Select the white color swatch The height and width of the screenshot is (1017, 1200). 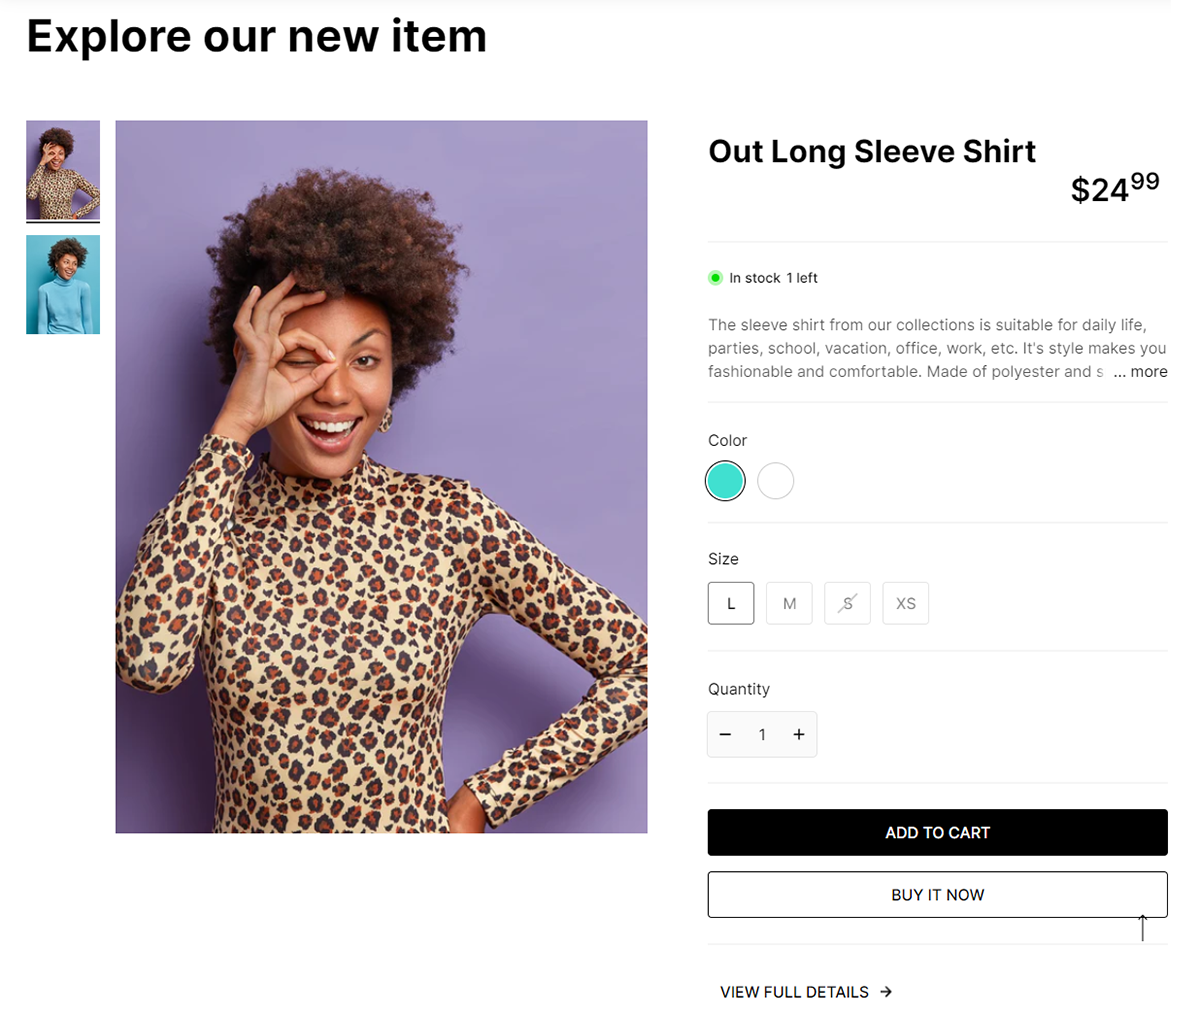pyautogui.click(x=775, y=480)
